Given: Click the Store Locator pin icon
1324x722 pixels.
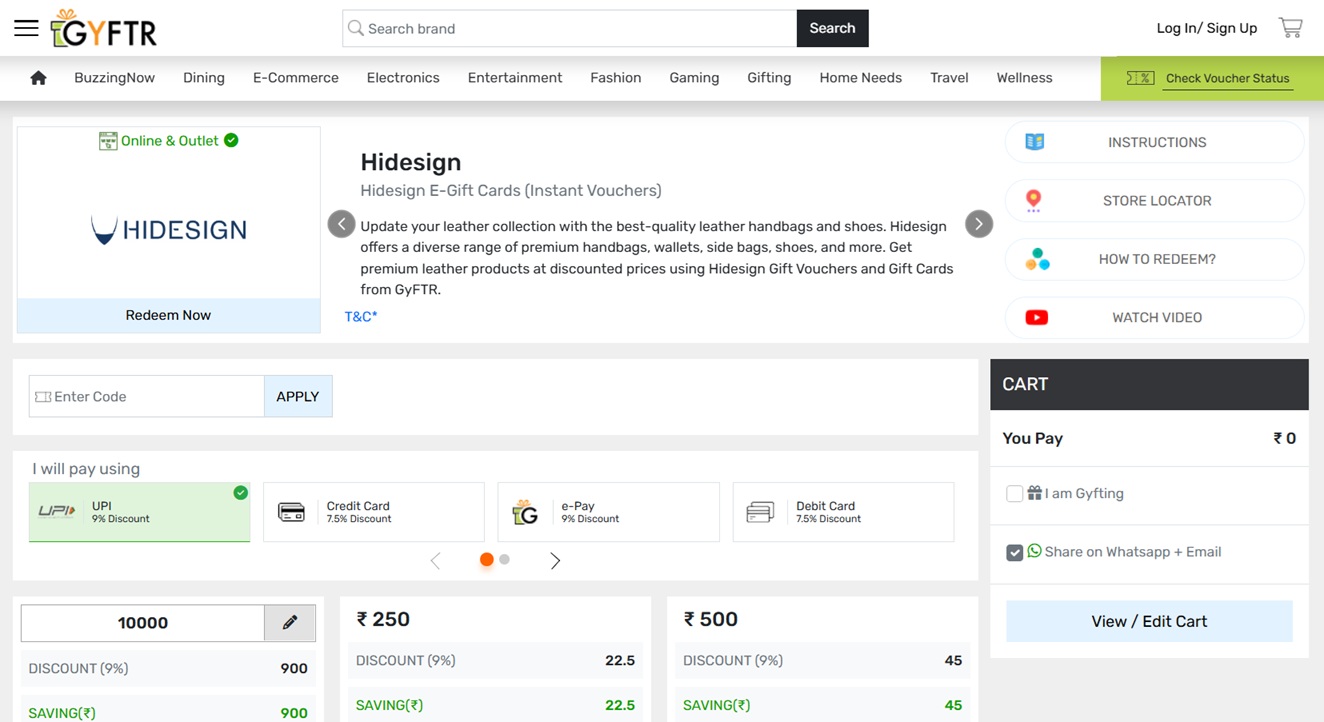Looking at the screenshot, I should 1034,201.
